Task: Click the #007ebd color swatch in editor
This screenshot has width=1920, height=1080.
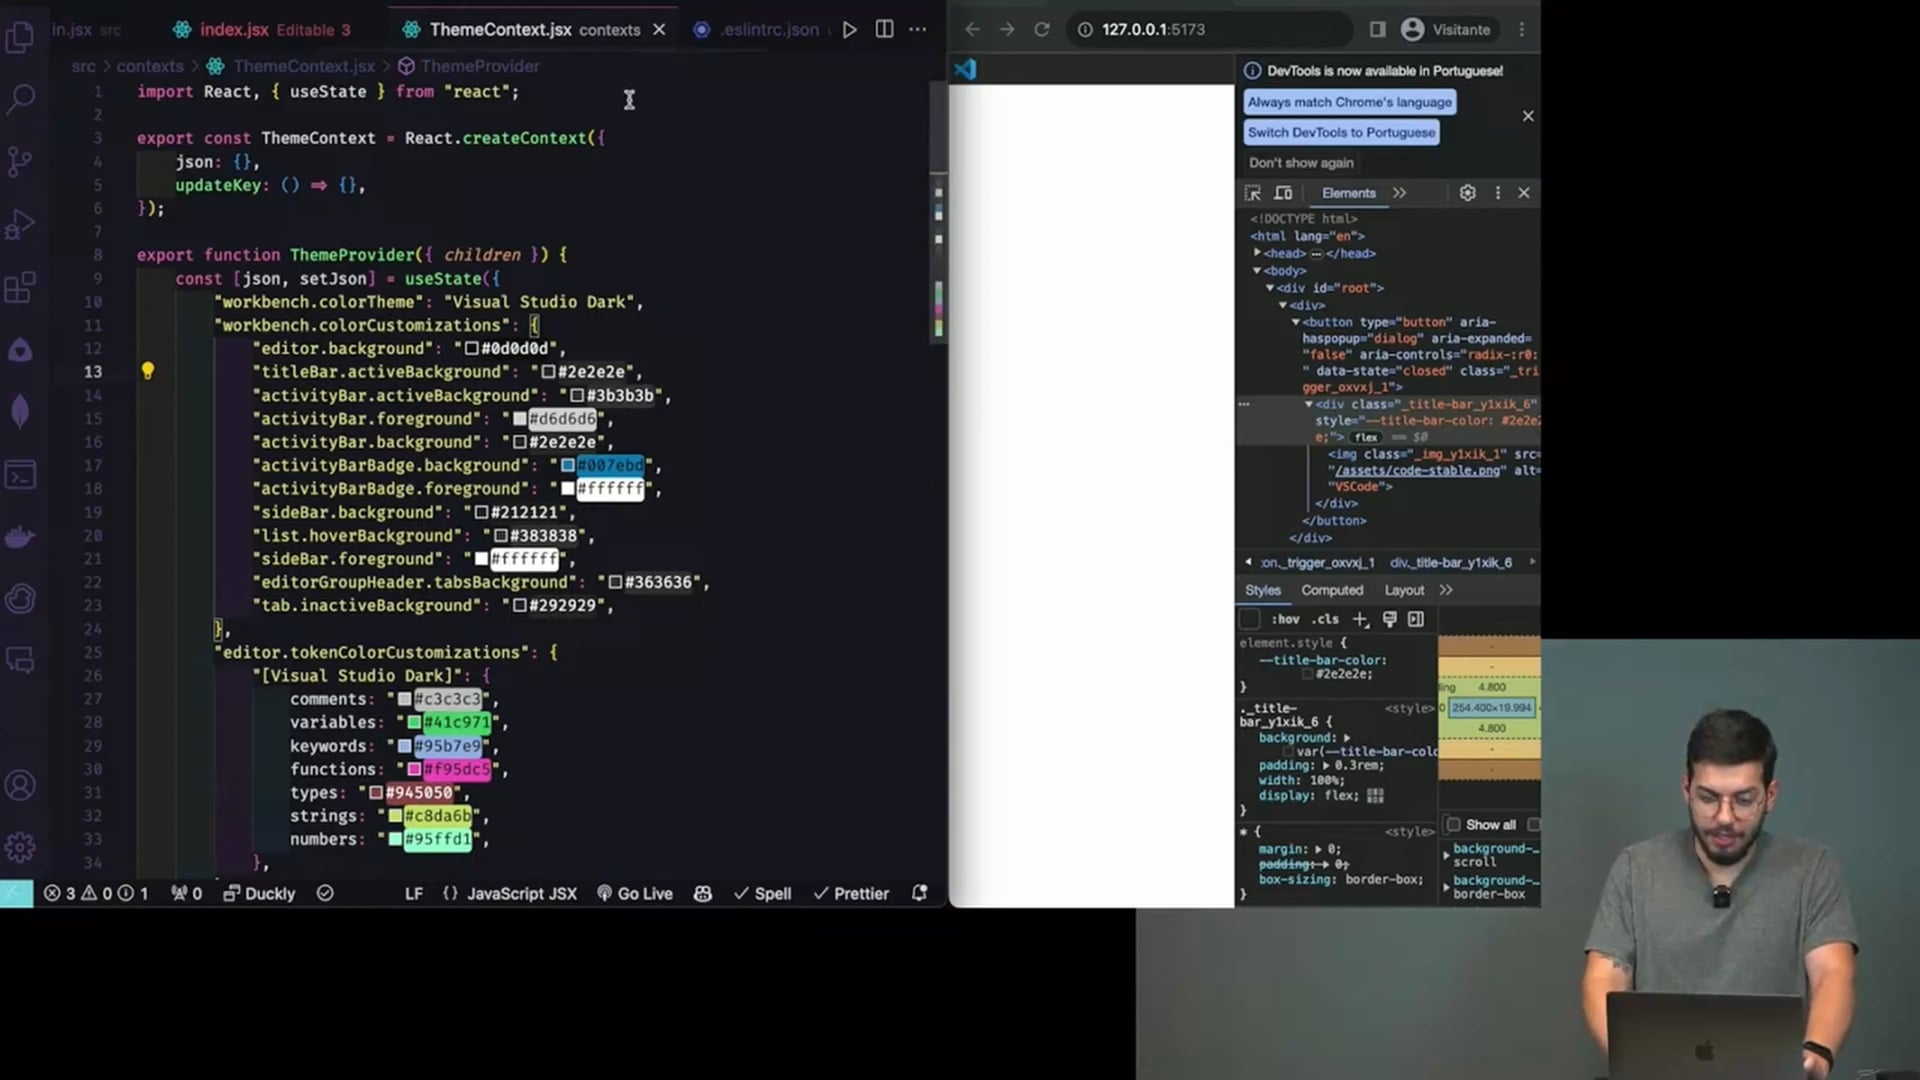Action: pos(568,466)
